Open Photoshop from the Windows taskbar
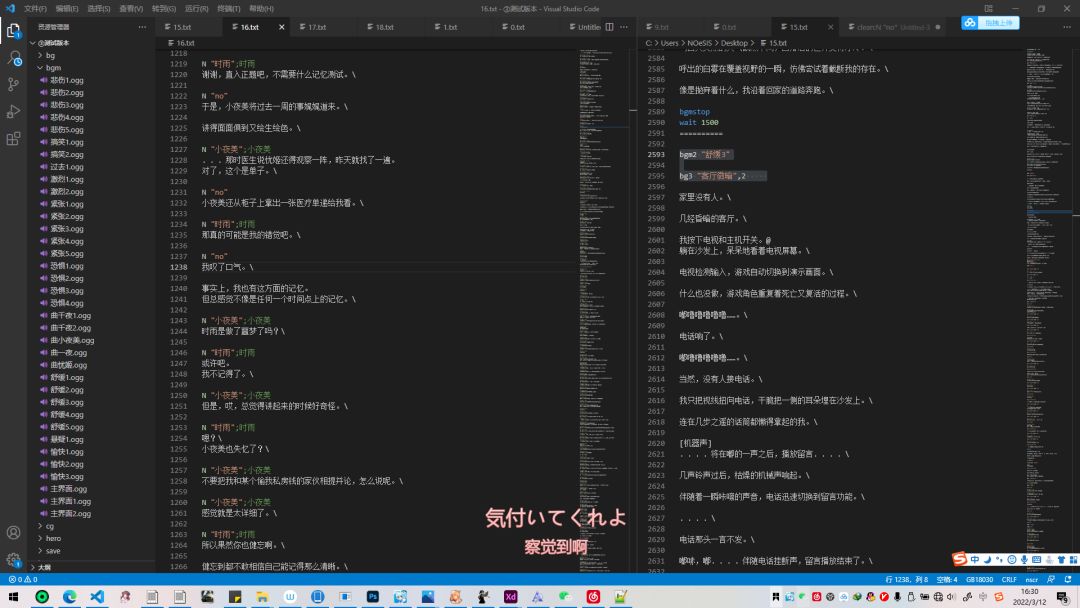 371,596
